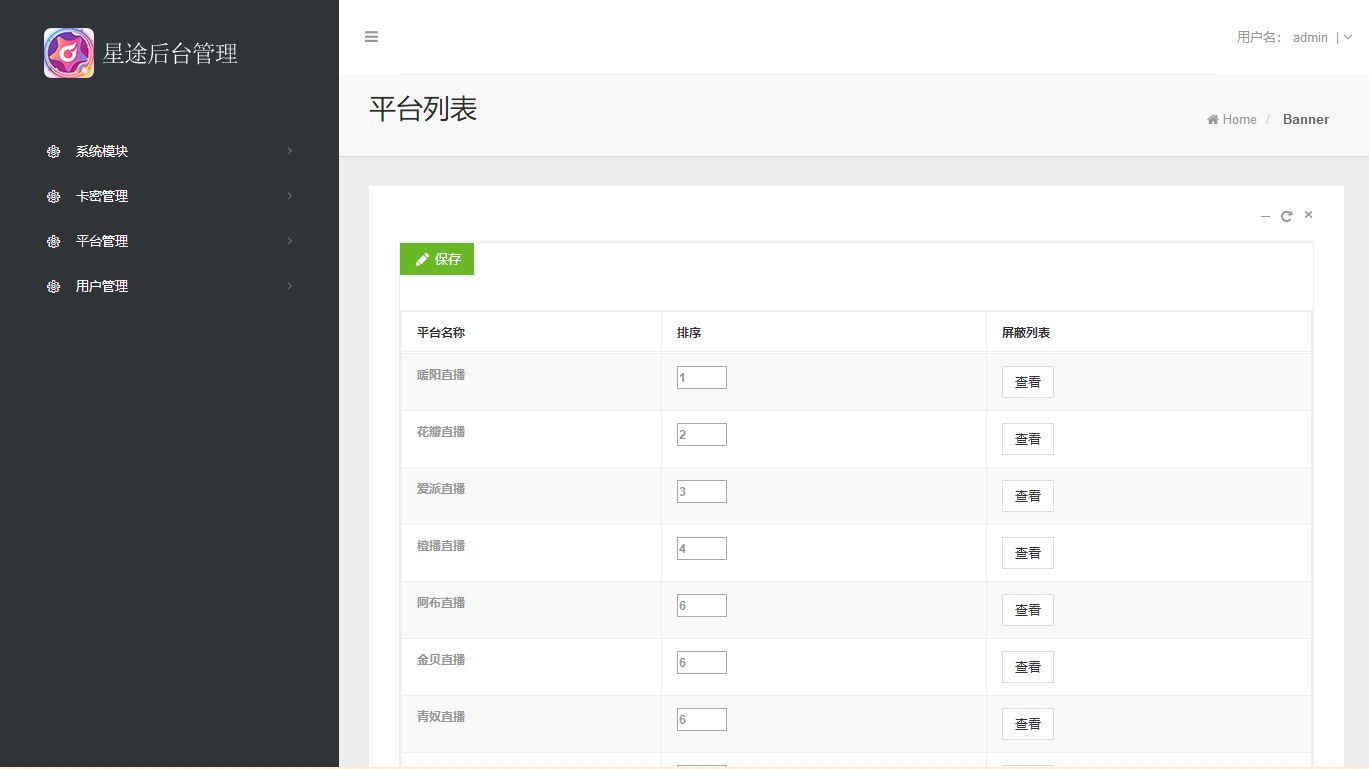Expand the 平台管理 chevron arrow
The image size is (1369, 769).
(x=290, y=241)
